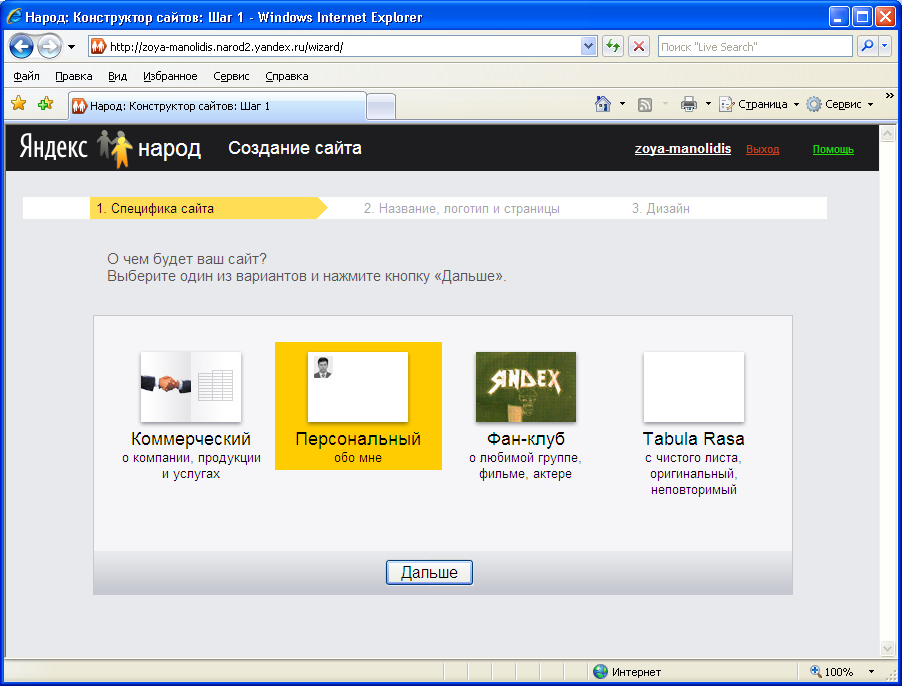Open recent pages dropdown next to Forward
Screen dimensions: 902x686
(x=71, y=47)
